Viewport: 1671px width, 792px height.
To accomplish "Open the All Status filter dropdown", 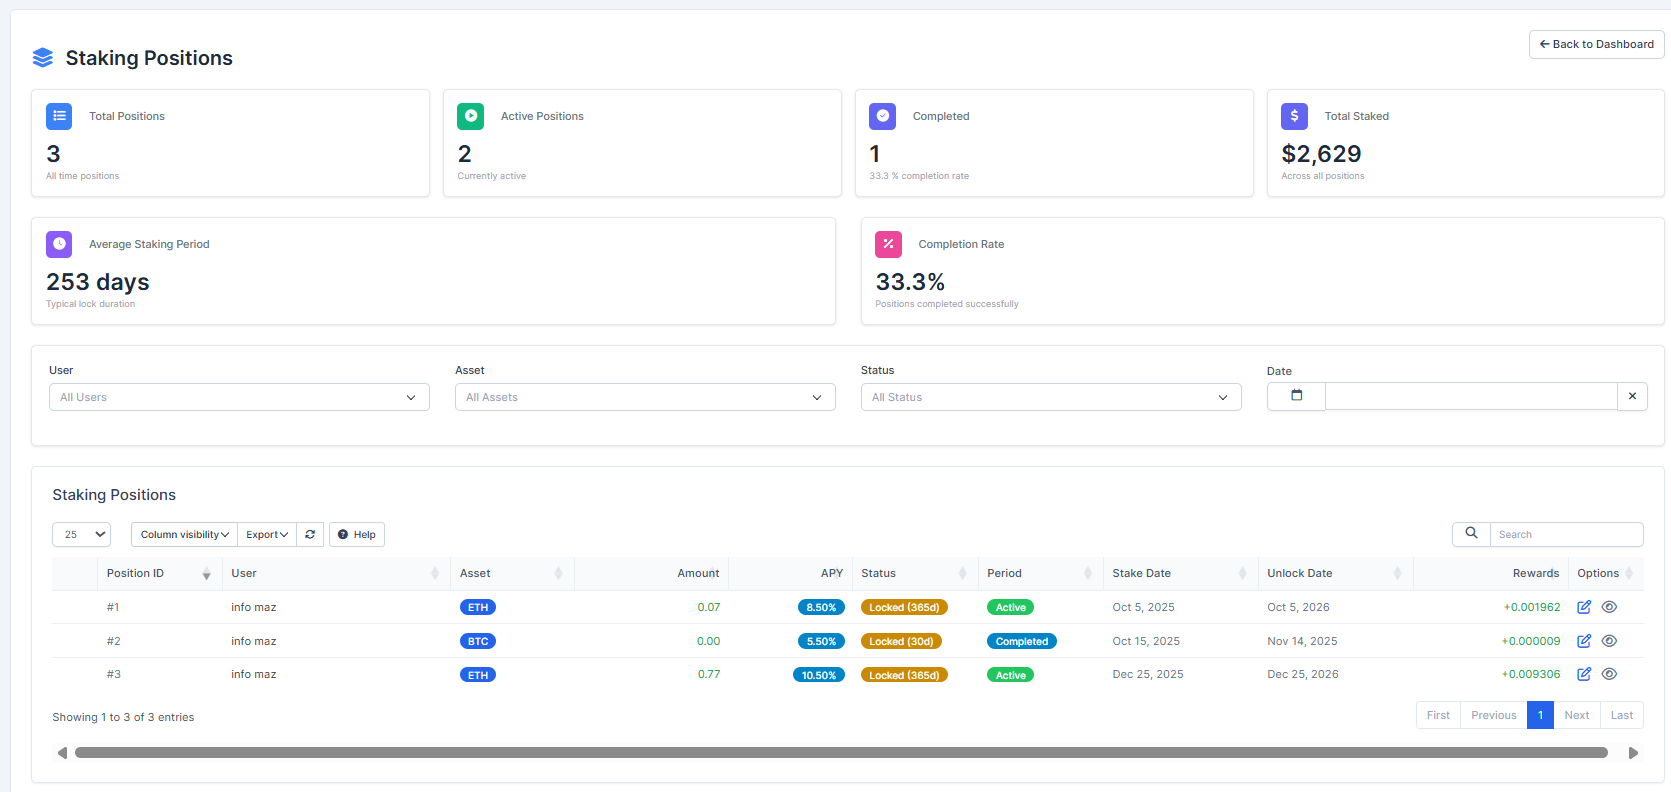I will coord(1050,397).
